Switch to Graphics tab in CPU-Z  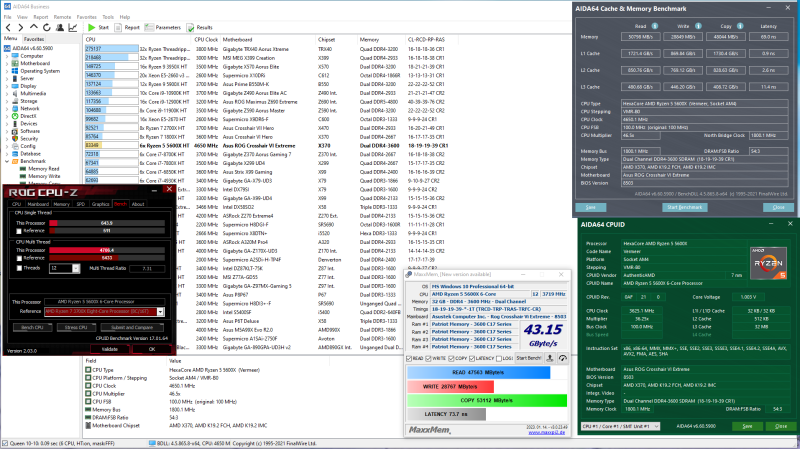click(x=100, y=204)
